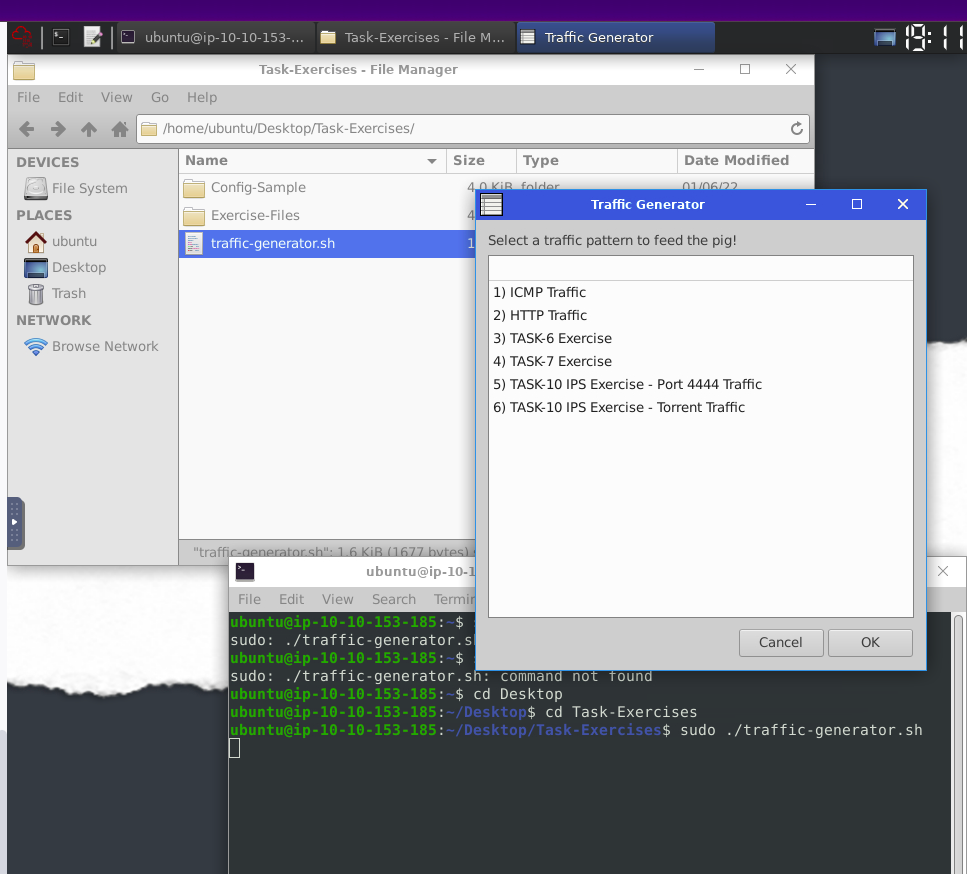
Task: Open the Search menu in terminal window
Action: click(x=393, y=599)
